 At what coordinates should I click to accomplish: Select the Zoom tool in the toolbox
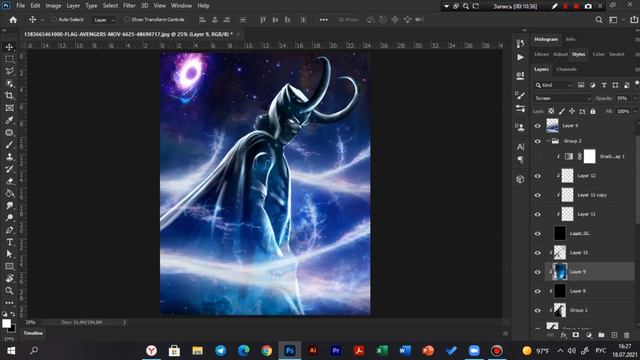[9, 291]
